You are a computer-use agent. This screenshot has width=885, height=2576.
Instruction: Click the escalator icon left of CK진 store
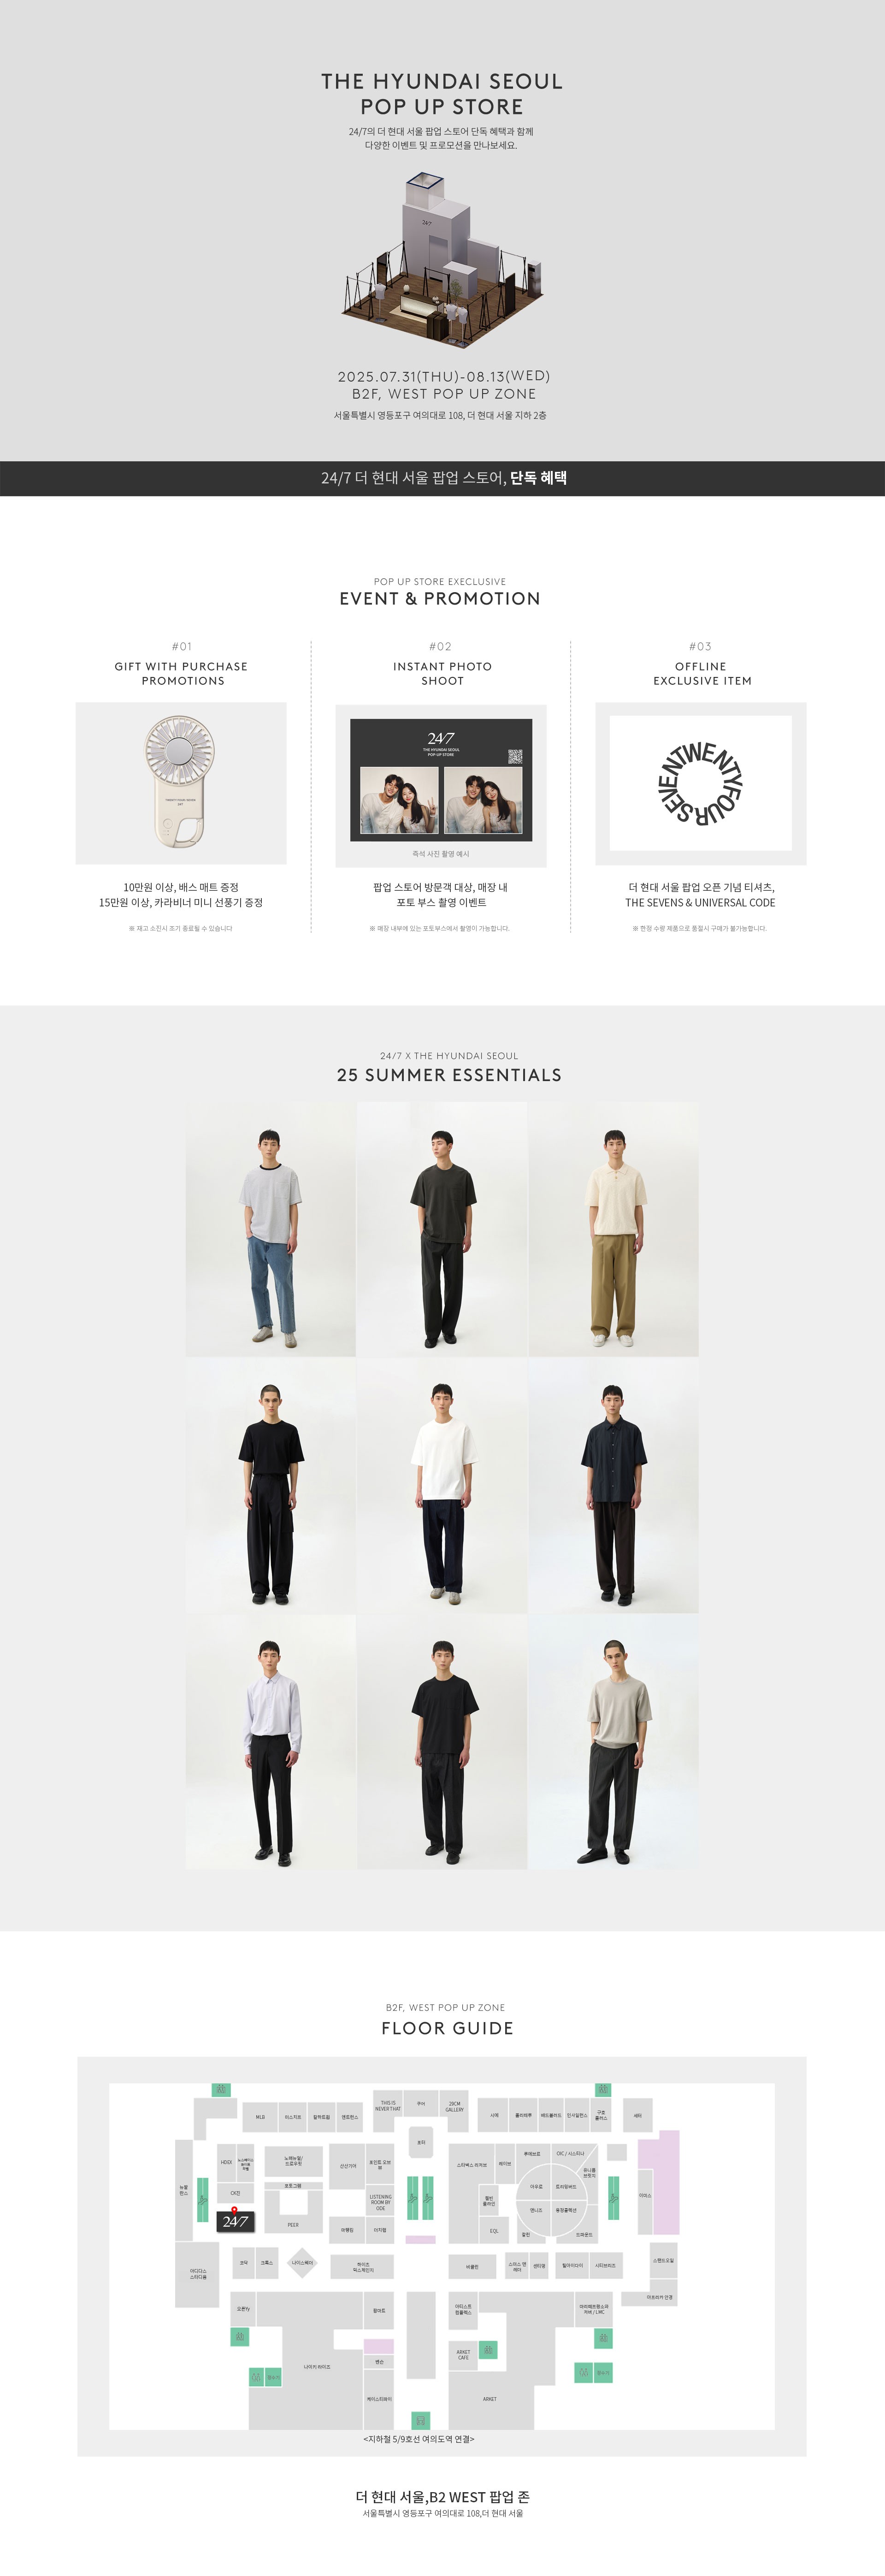(x=203, y=2200)
